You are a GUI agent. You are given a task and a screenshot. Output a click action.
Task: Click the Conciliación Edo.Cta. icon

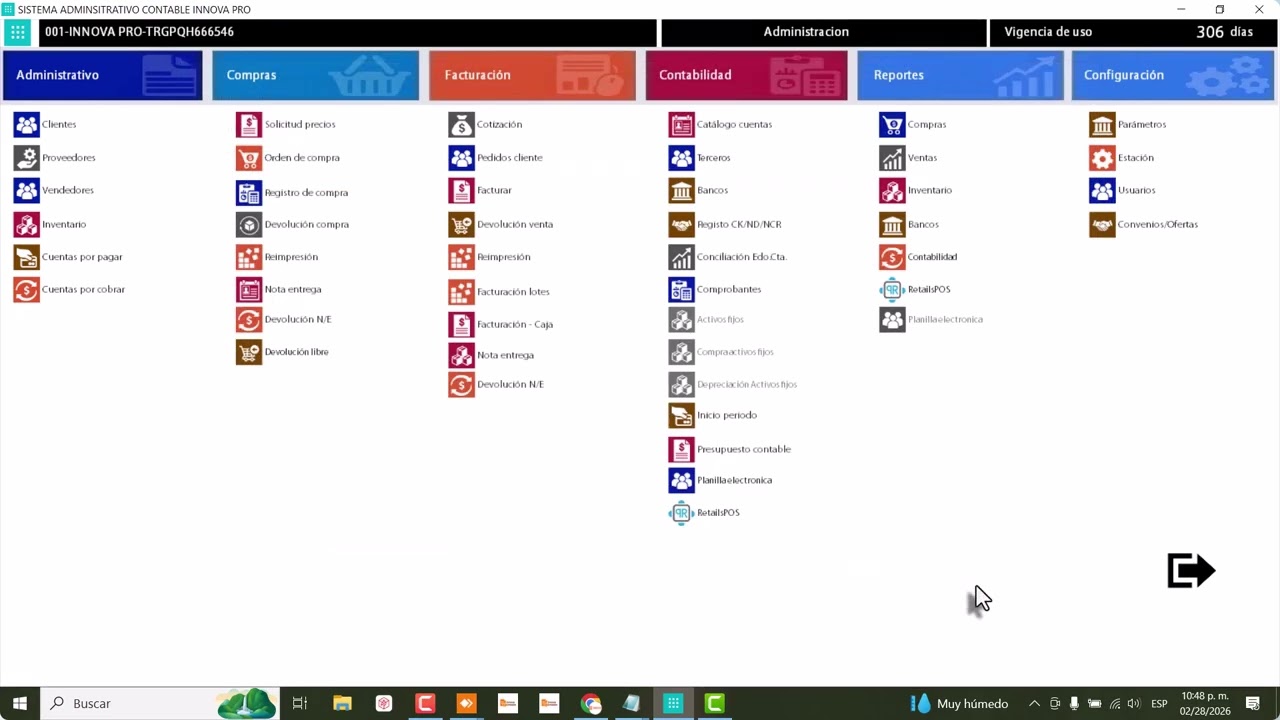tap(681, 257)
